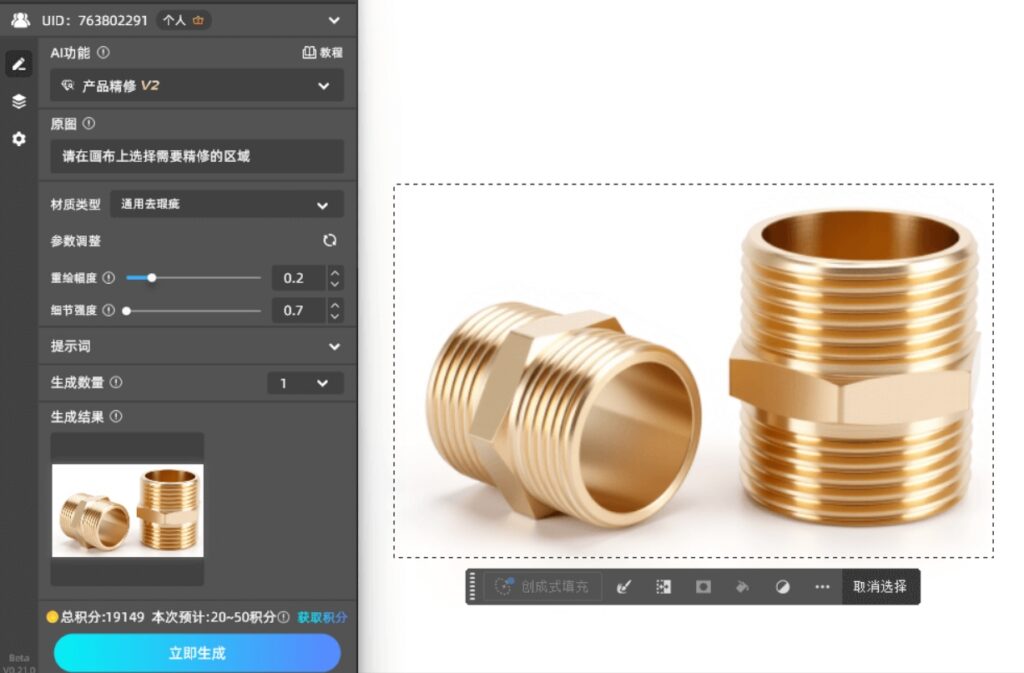Click the 取消选择 deselect button
The height and width of the screenshot is (673, 1024).
[x=880, y=587]
